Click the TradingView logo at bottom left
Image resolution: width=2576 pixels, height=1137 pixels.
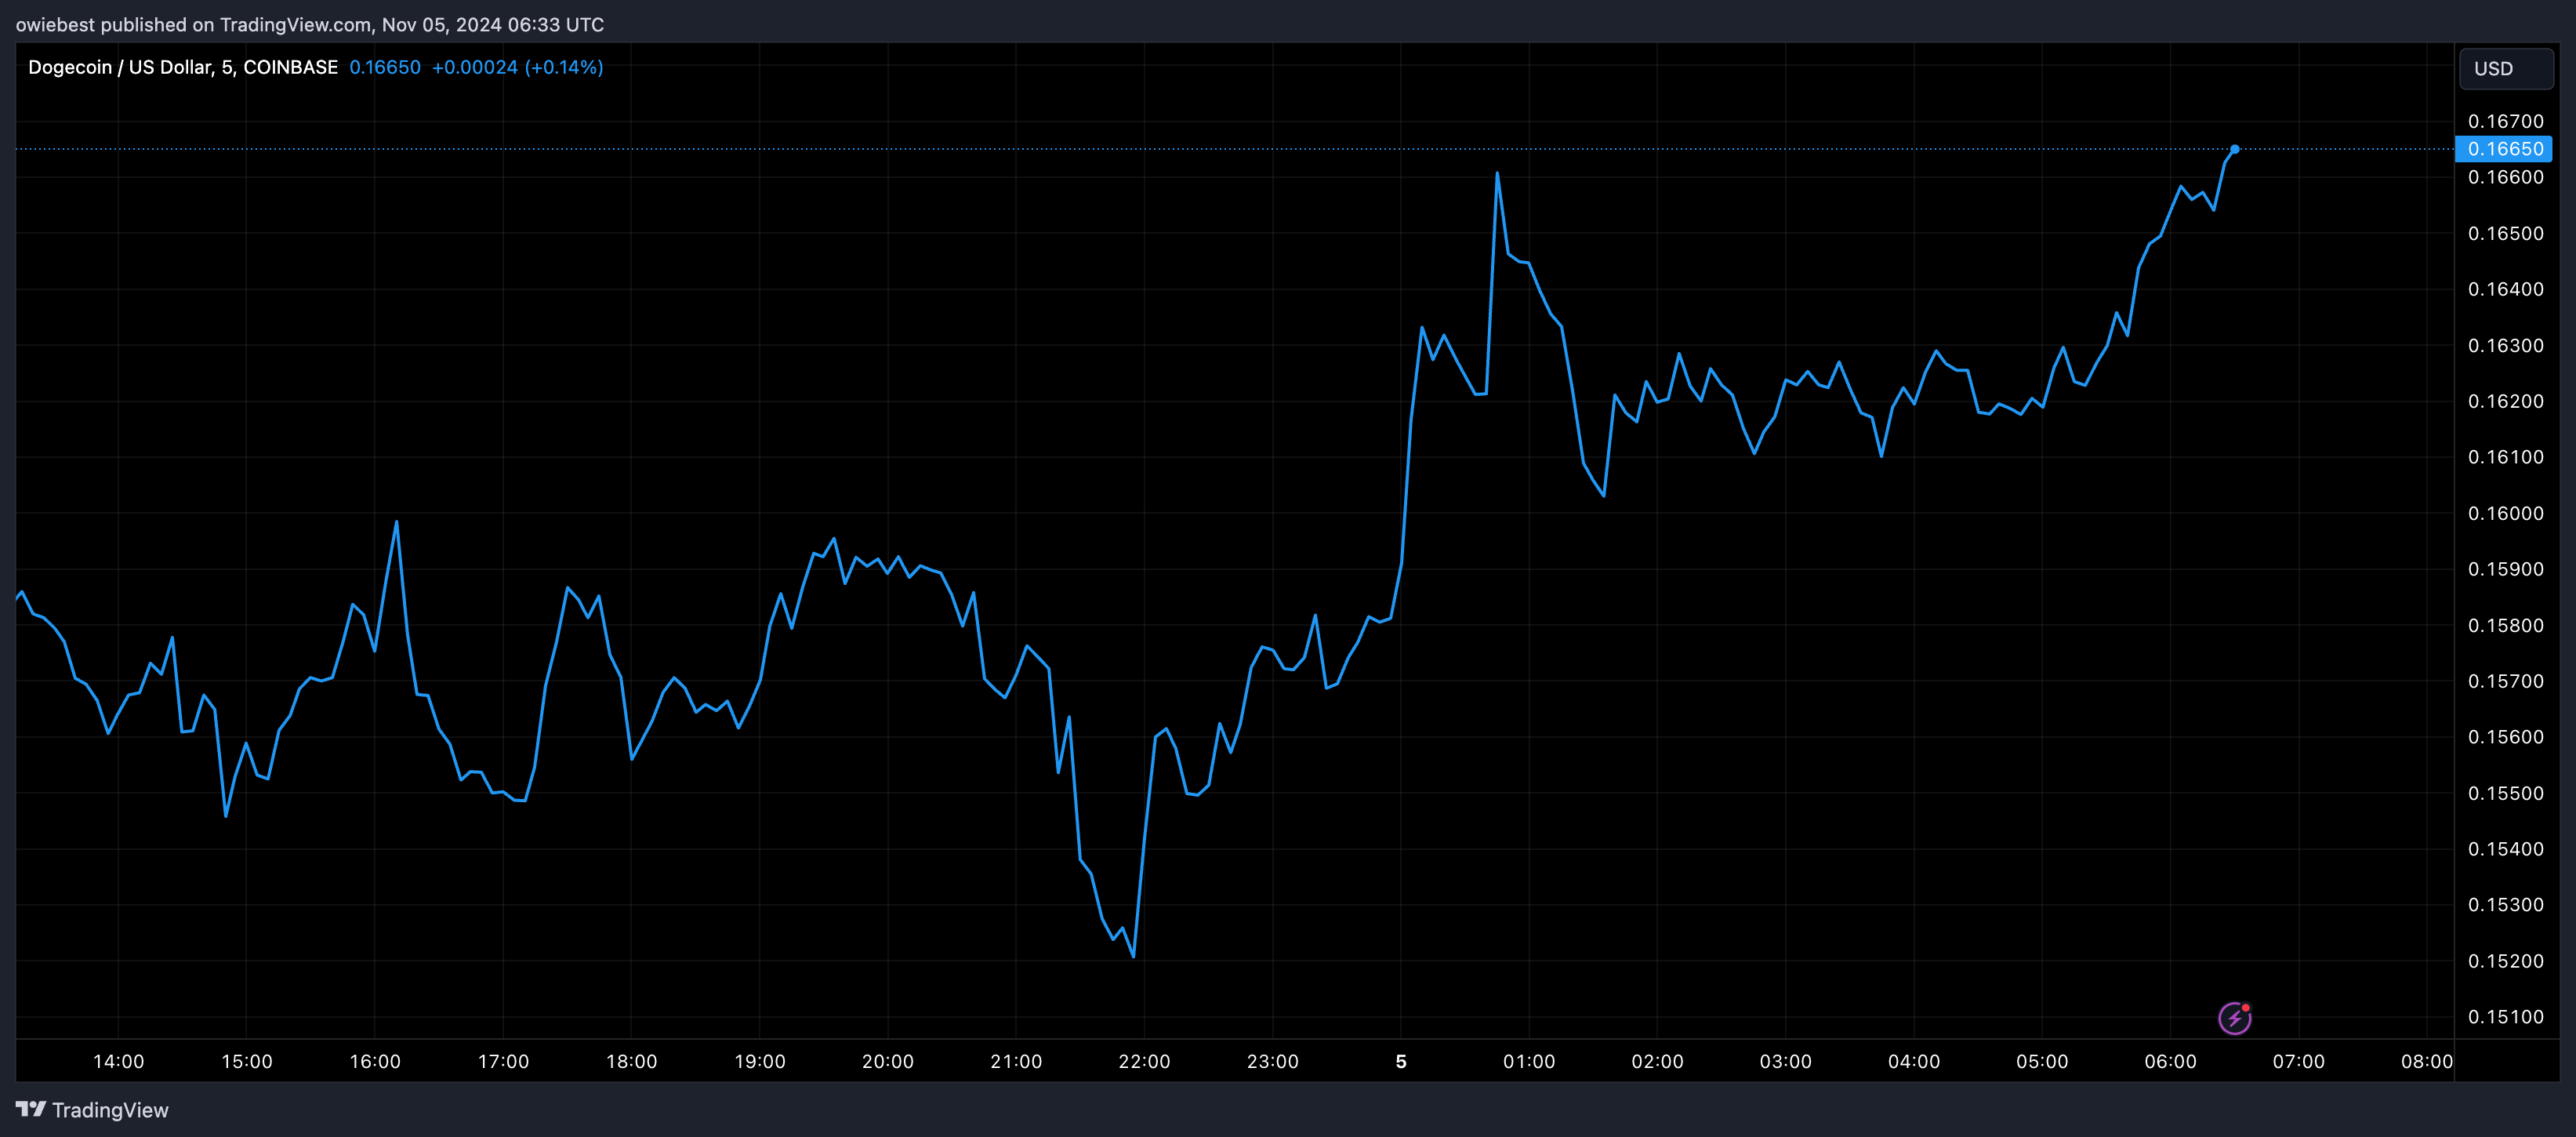pos(92,1110)
